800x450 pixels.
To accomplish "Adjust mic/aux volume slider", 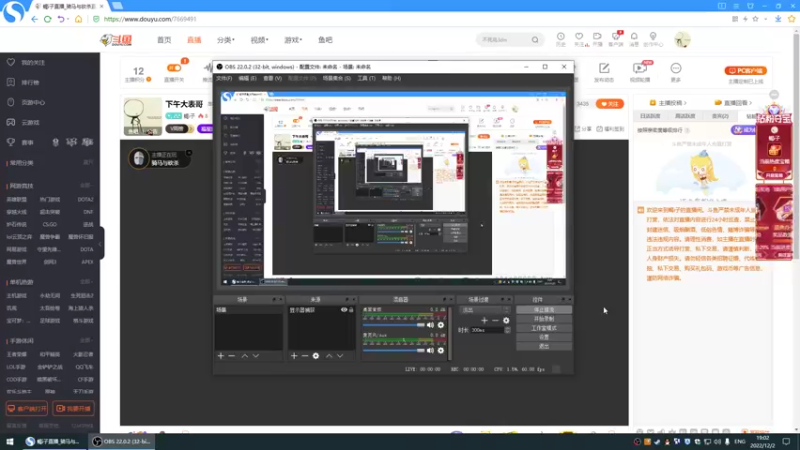I will tap(393, 351).
